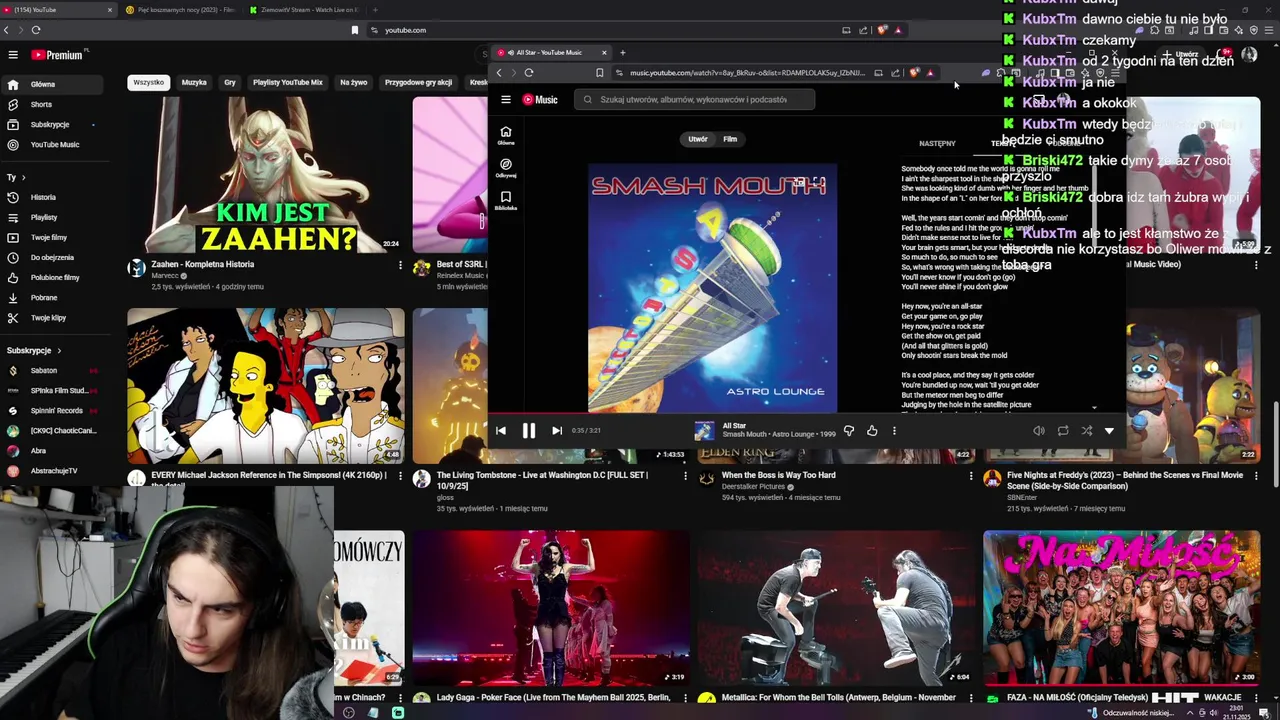Open Polubione filmy in sidebar

click(x=52, y=277)
